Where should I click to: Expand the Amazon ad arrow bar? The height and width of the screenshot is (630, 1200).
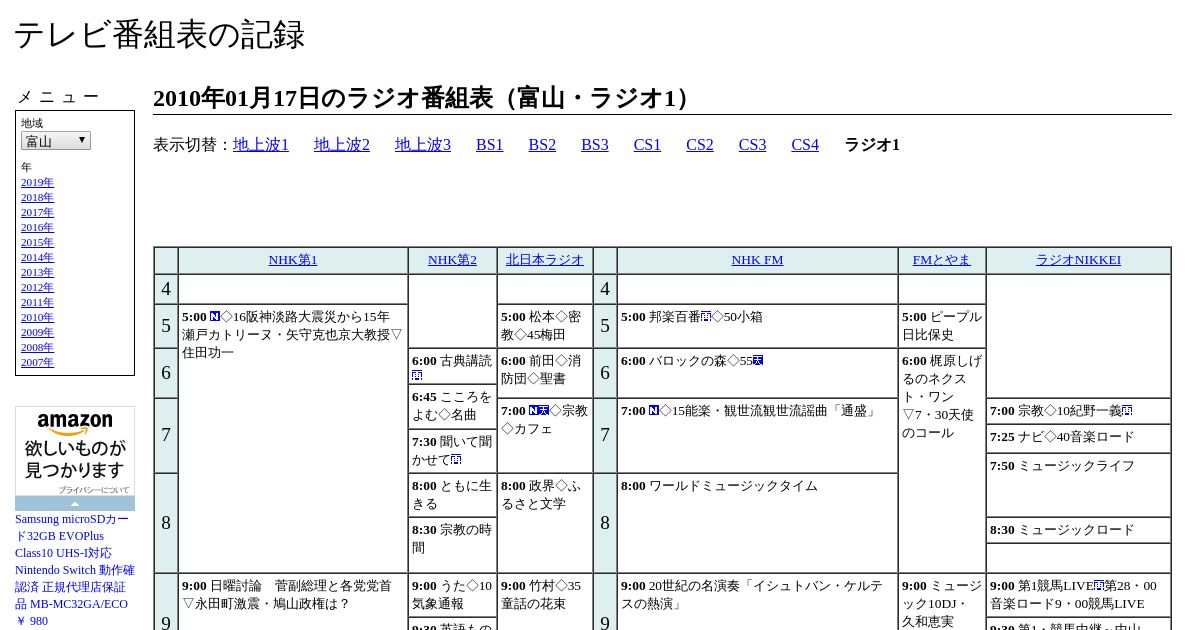pyautogui.click(x=75, y=504)
